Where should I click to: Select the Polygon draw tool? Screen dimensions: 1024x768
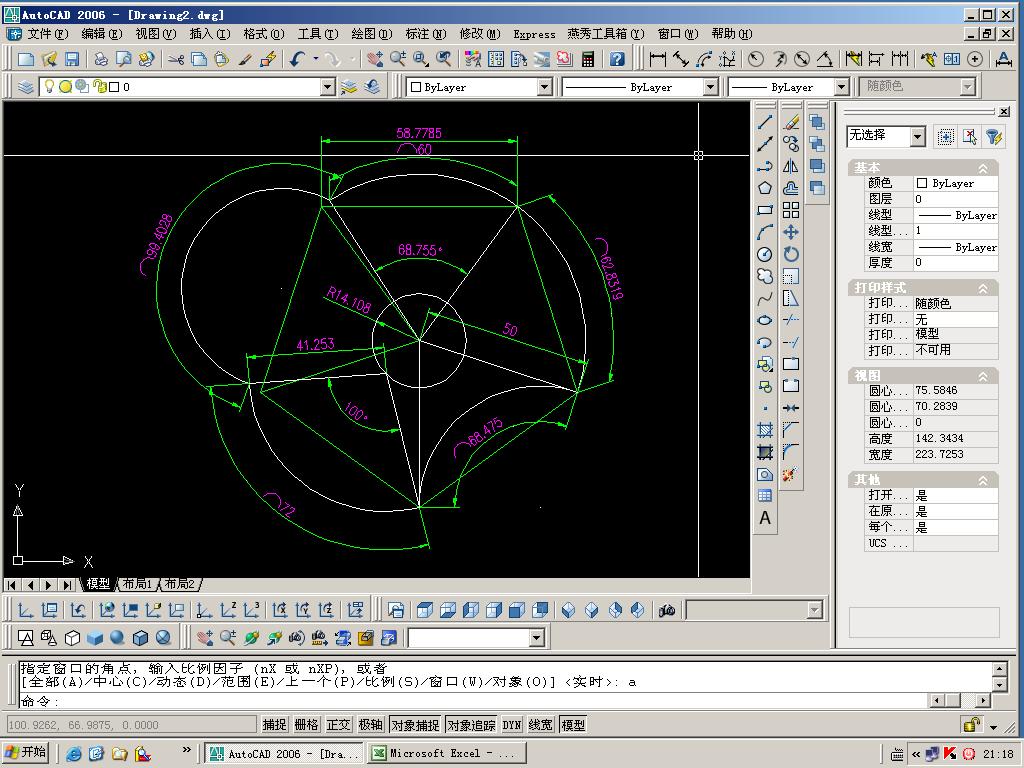(765, 188)
